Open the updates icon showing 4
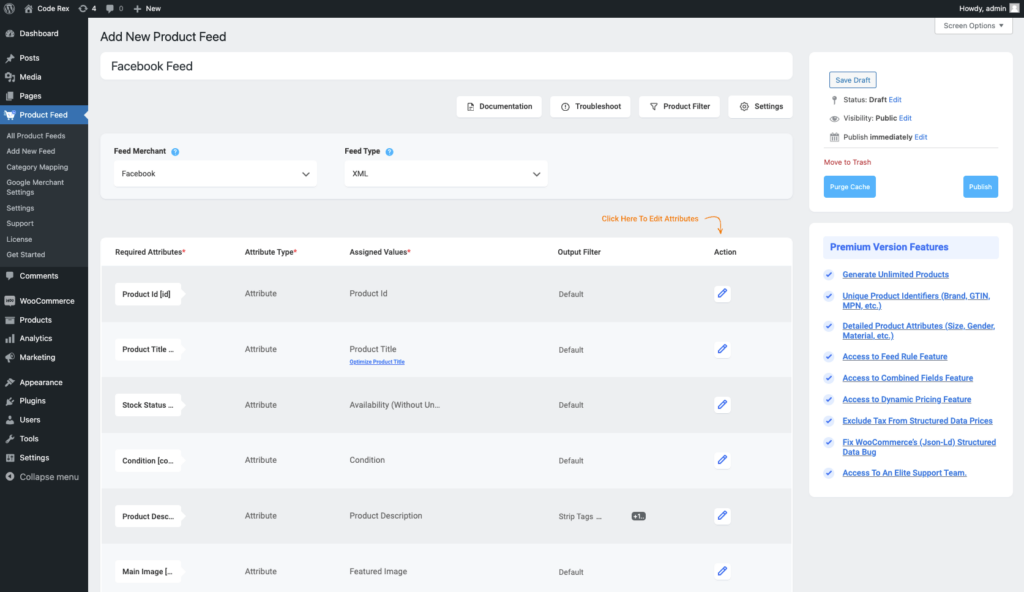This screenshot has height=592, width=1024. pyautogui.click(x=88, y=8)
